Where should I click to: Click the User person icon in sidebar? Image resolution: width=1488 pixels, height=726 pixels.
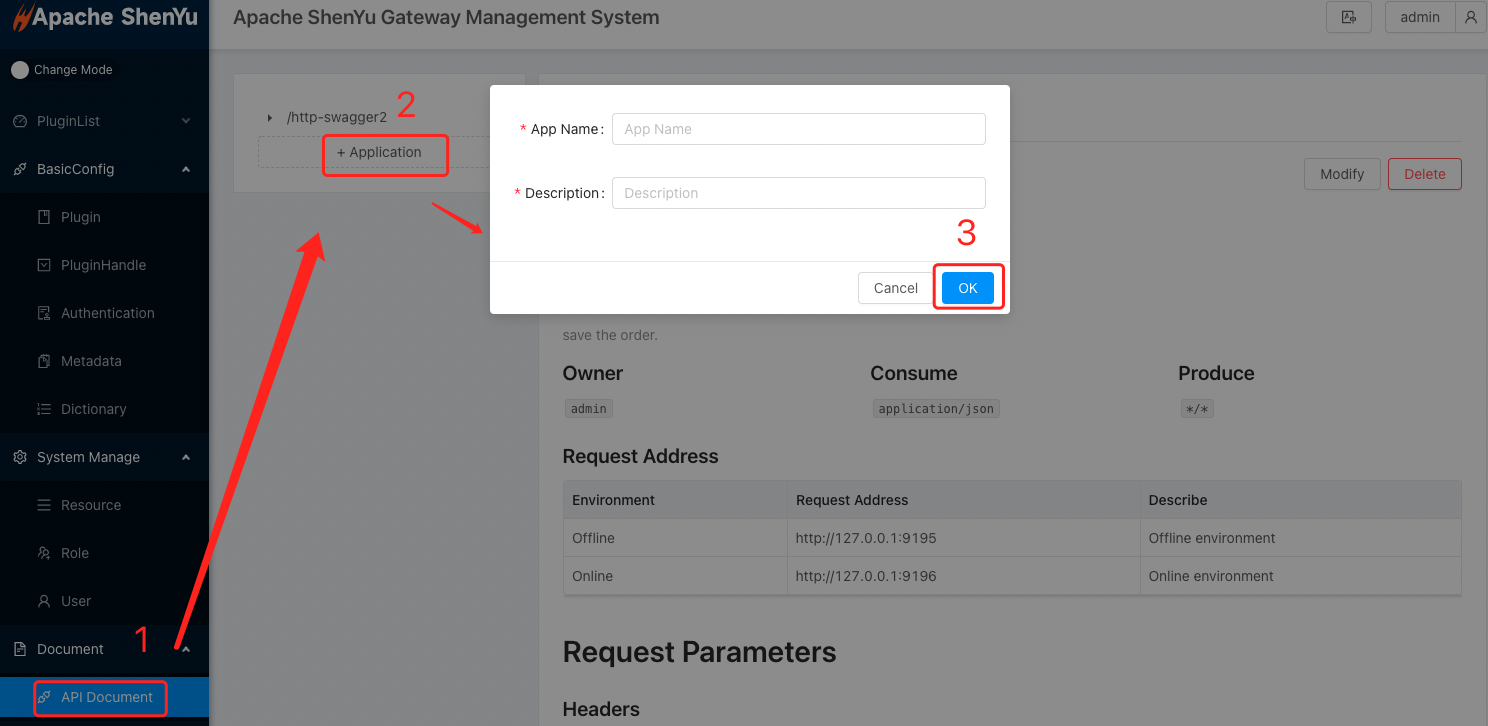(44, 601)
